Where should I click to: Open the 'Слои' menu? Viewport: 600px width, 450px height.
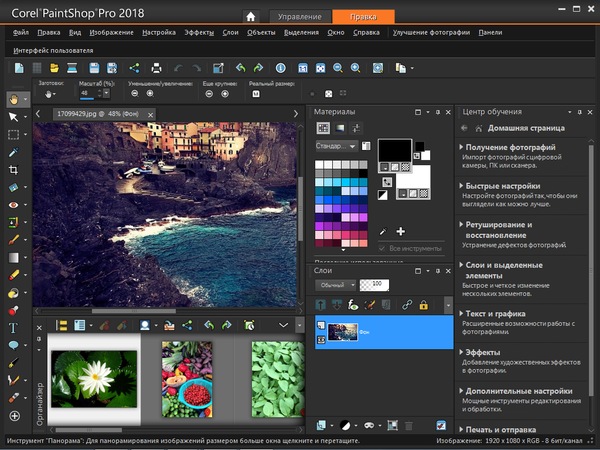tap(229, 33)
